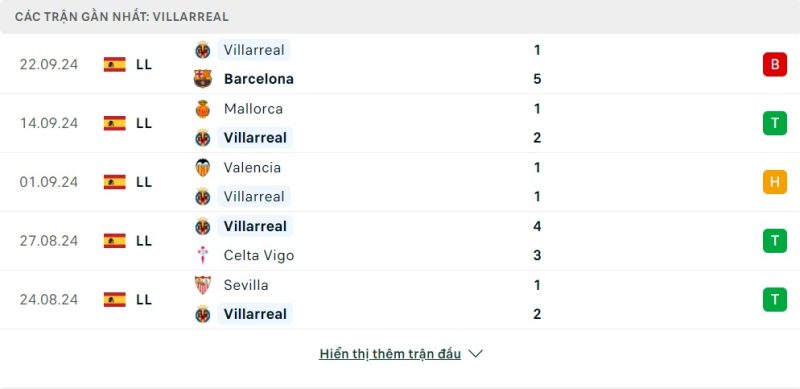Click the red B loss badge
Viewport: 800px width, 389px height.
774,64
